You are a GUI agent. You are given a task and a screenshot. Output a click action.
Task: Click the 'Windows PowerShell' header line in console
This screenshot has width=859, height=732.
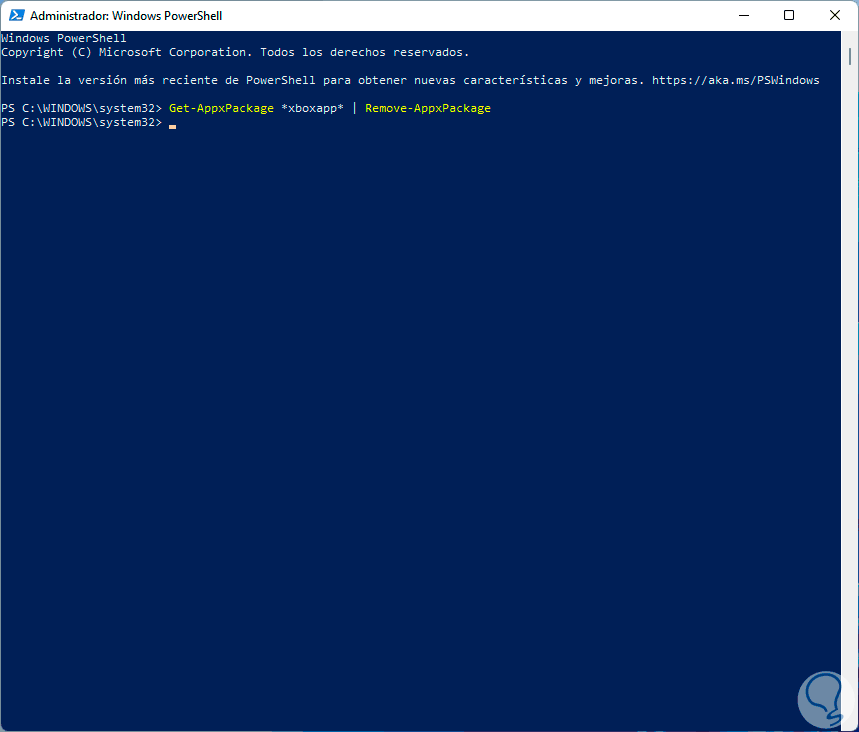(64, 38)
